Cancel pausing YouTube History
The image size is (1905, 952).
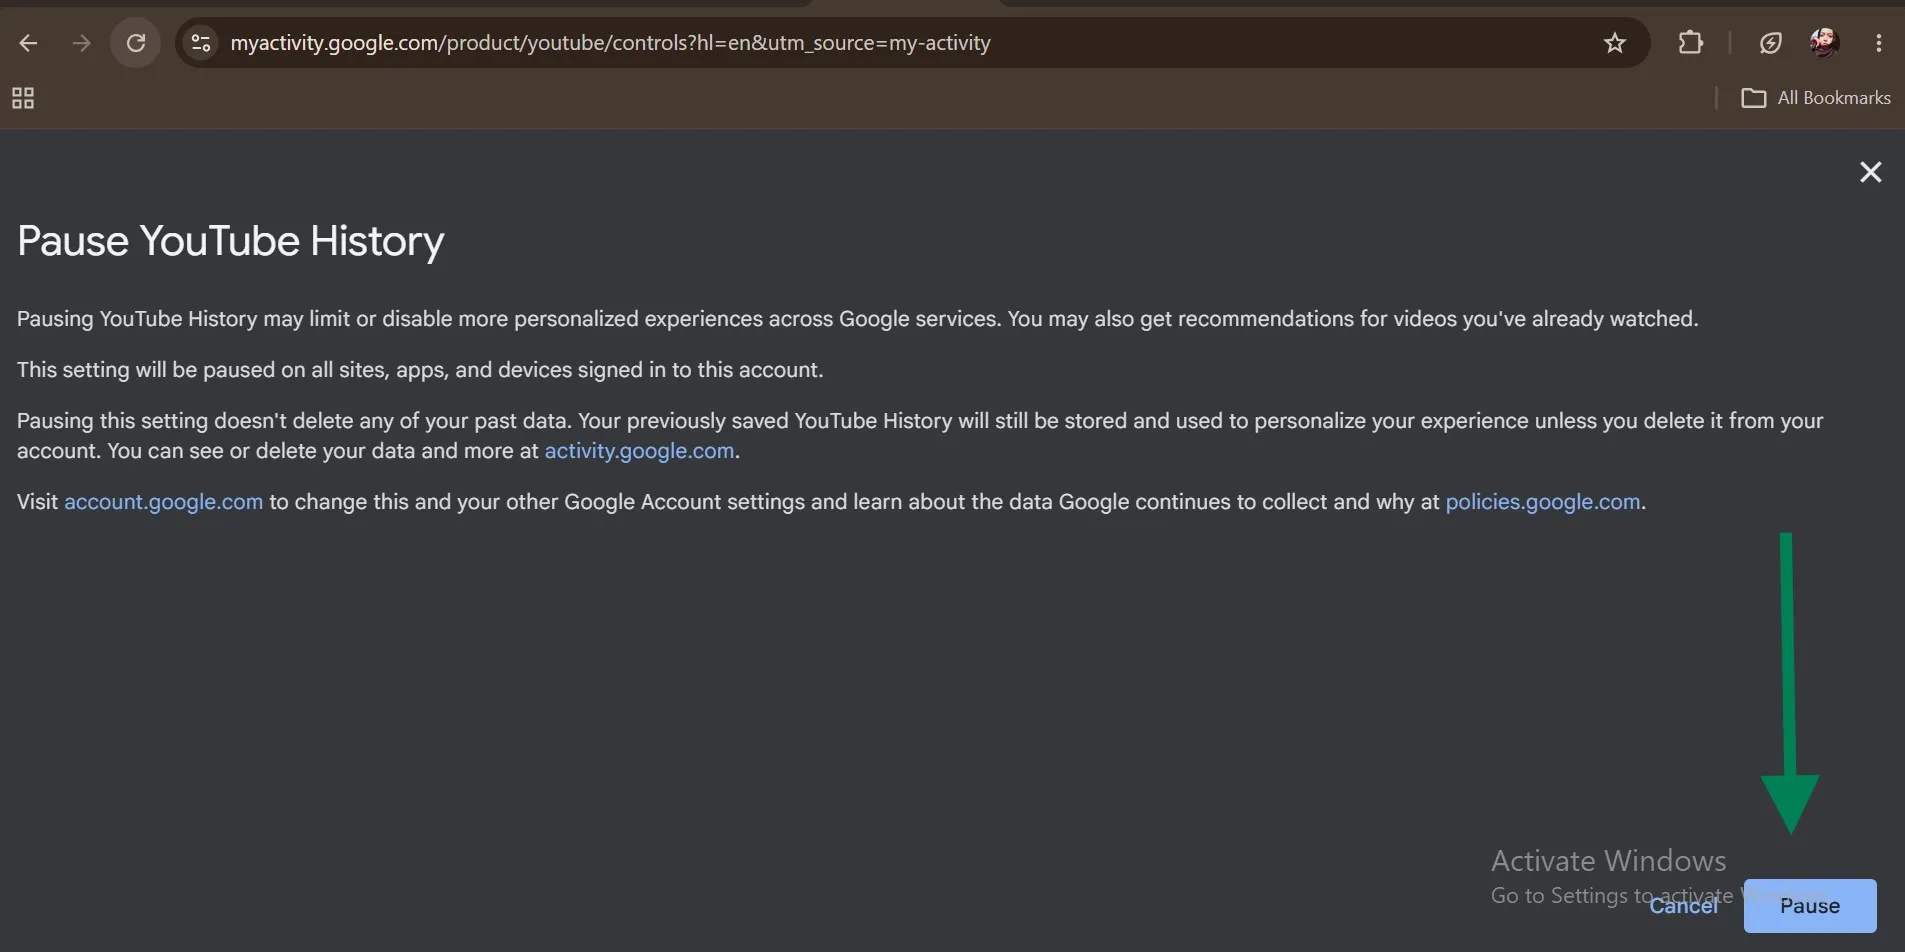(x=1684, y=906)
